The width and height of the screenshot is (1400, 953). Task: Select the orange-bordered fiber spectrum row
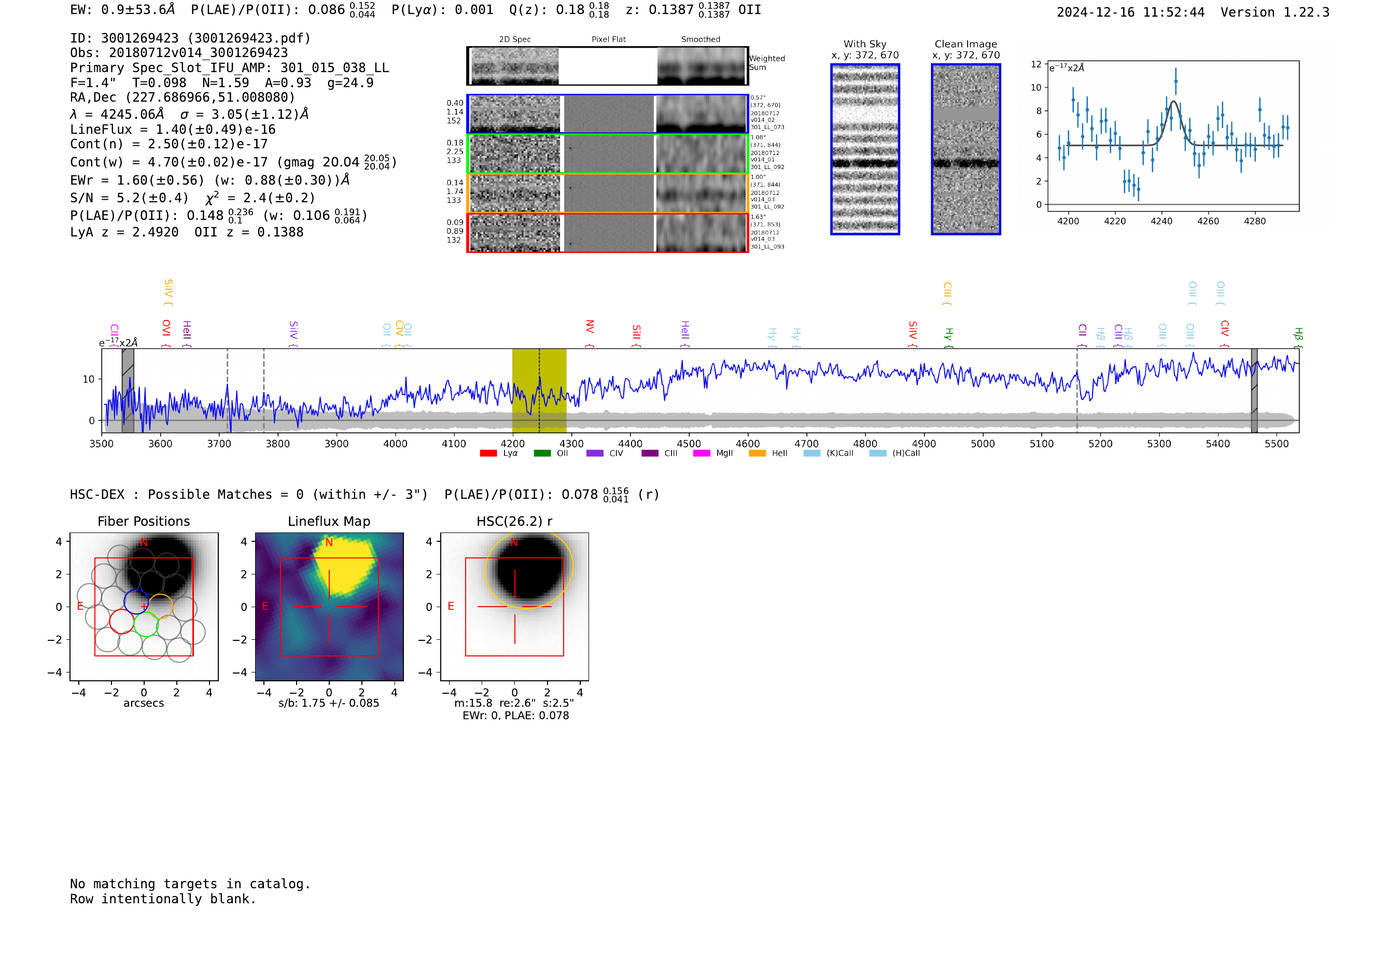[608, 193]
